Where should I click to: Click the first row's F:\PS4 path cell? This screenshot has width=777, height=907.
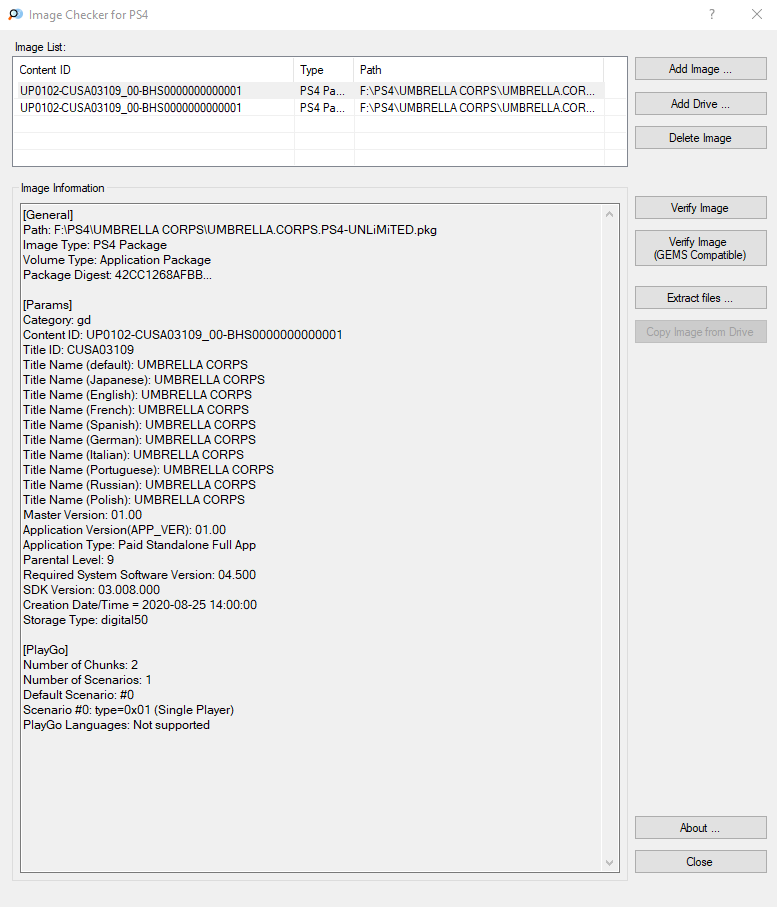click(x=477, y=91)
